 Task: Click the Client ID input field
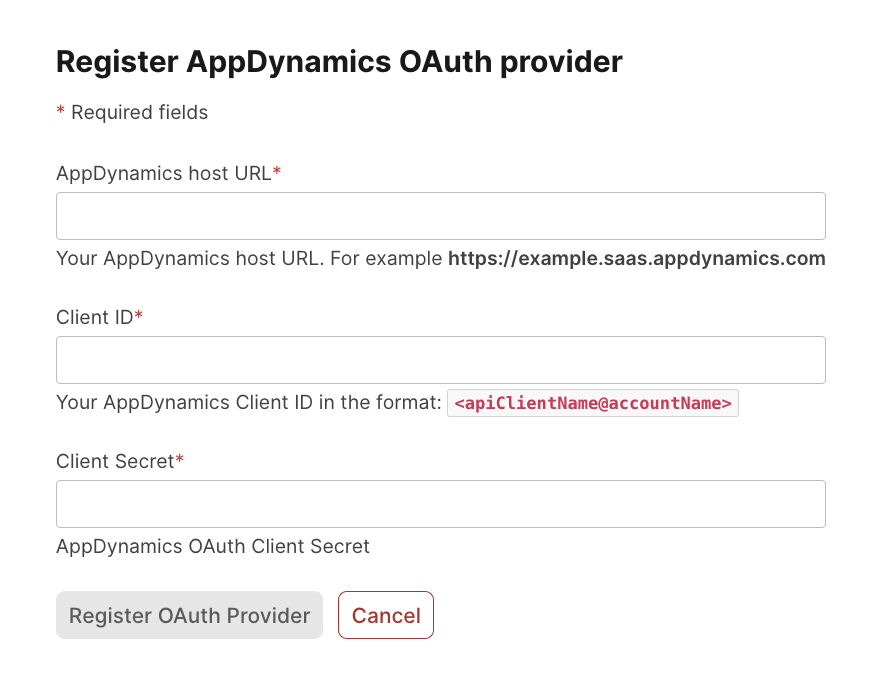pos(440,359)
